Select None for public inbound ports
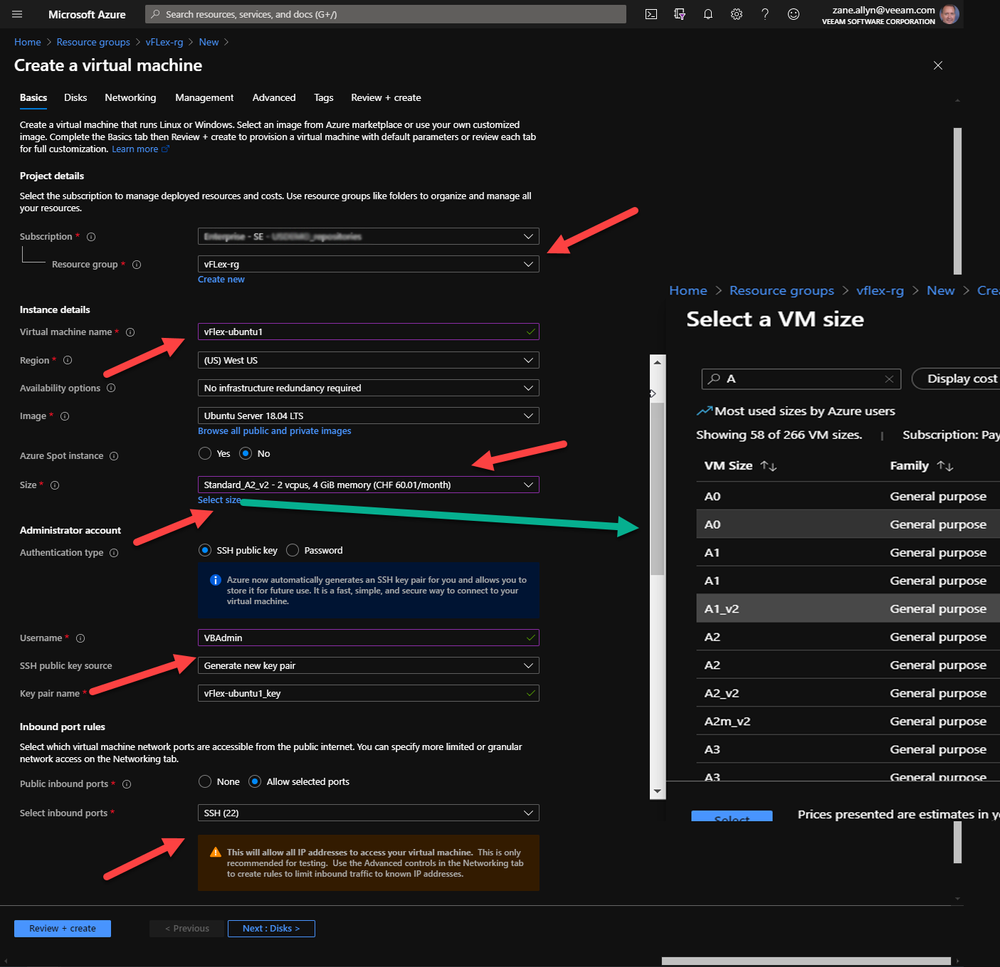Screen dimensions: 1000x967 click(x=205, y=781)
